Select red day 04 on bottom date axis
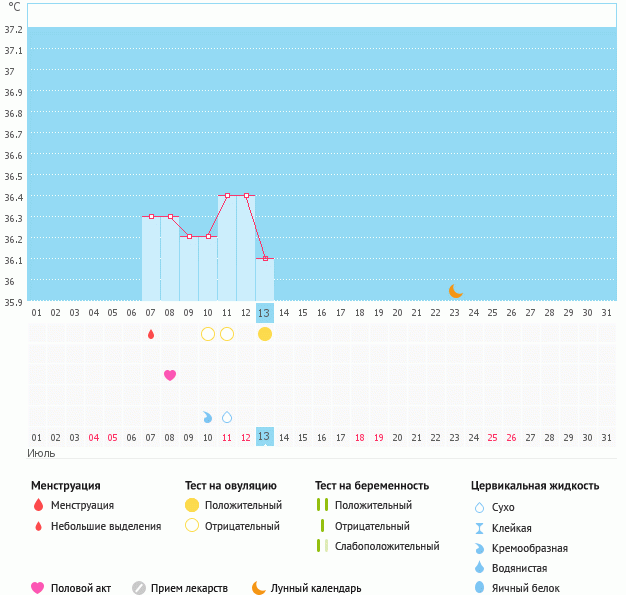The height and width of the screenshot is (595, 626). [94, 437]
